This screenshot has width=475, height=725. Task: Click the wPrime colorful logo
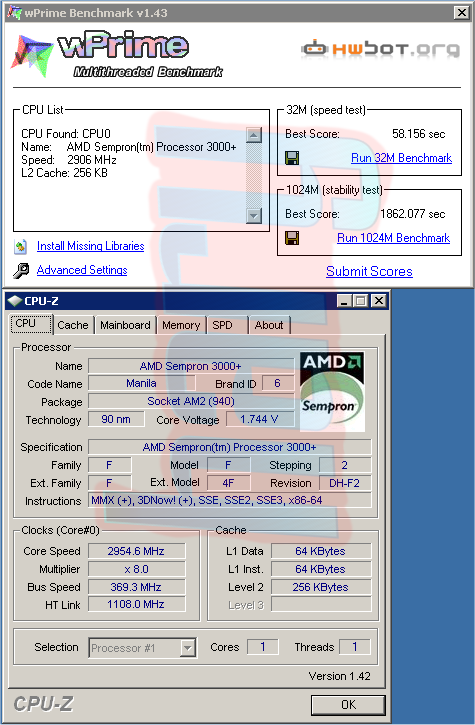click(32, 55)
